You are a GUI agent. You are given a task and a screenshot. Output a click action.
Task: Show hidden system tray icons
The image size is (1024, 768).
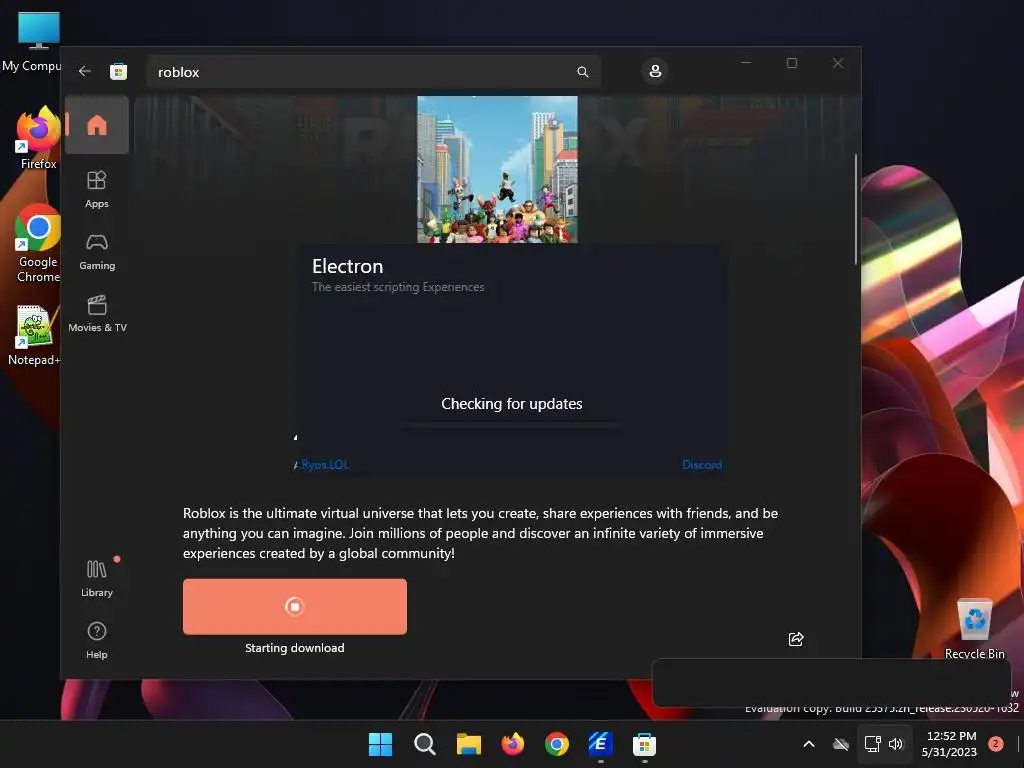(808, 744)
